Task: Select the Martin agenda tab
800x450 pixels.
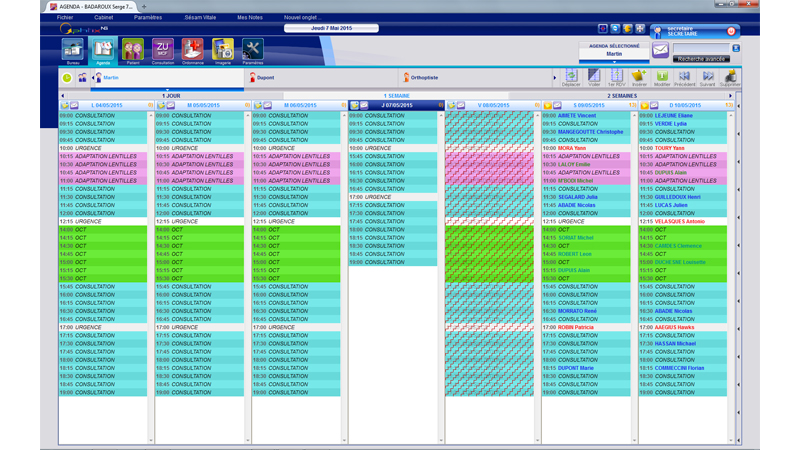Action: click(x=168, y=78)
